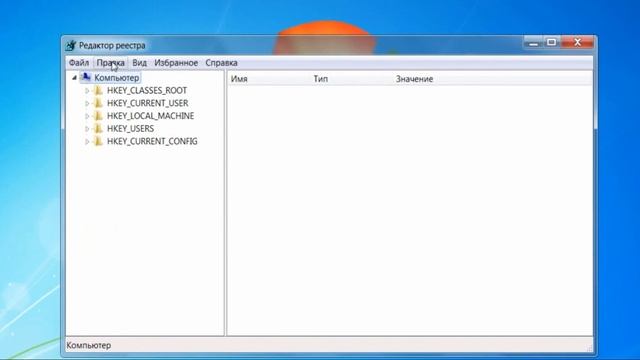The image size is (640, 360).
Task: Expand the HKEY_CURRENT_USER key
Action: click(87, 103)
